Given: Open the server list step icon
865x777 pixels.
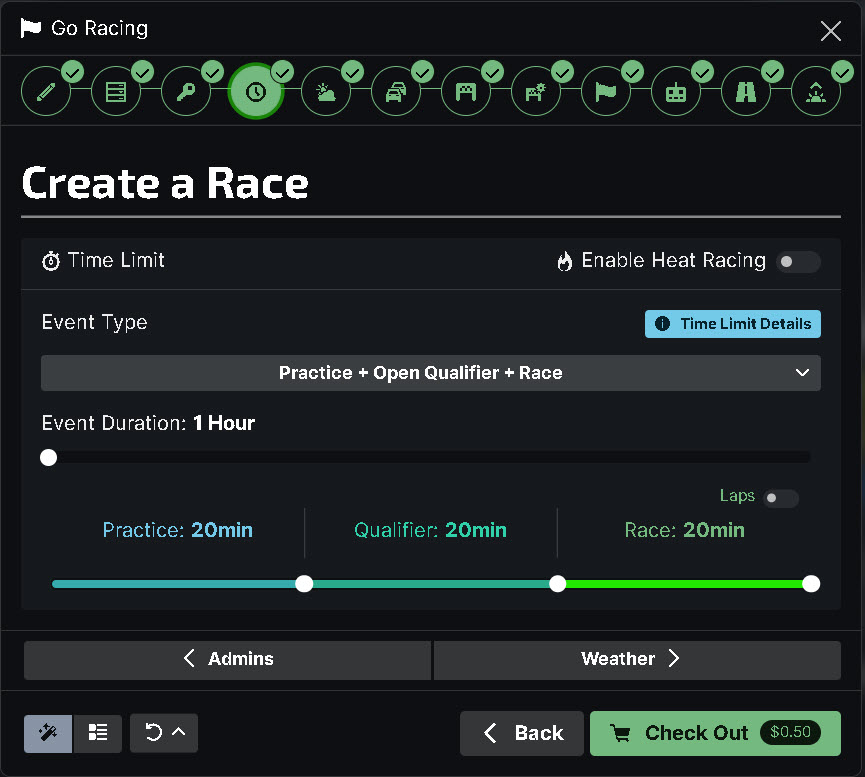Looking at the screenshot, I should (116, 92).
